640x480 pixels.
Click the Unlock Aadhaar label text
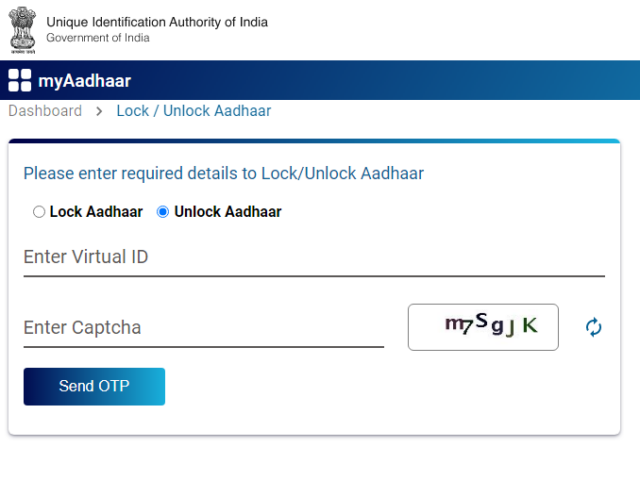(x=228, y=212)
